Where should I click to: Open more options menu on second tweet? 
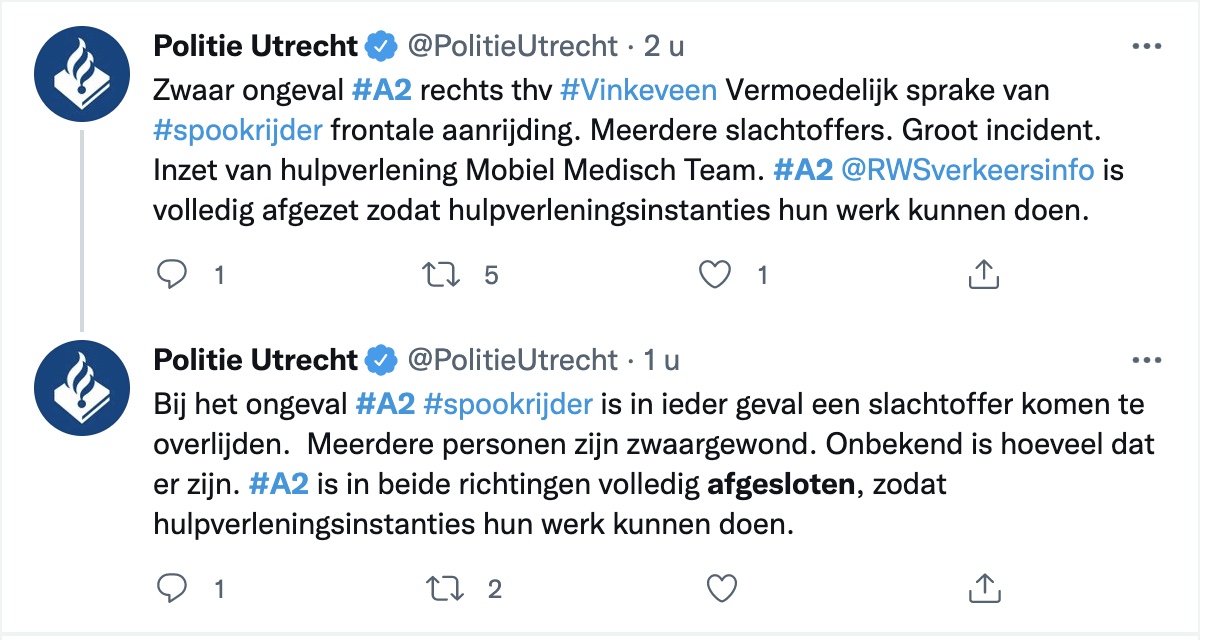point(1146,360)
